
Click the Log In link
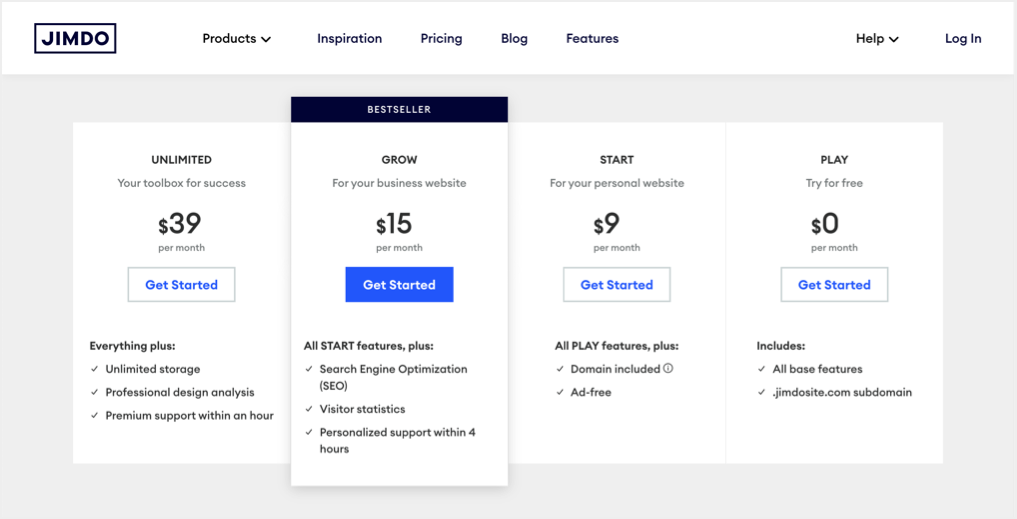pyautogui.click(x=963, y=39)
